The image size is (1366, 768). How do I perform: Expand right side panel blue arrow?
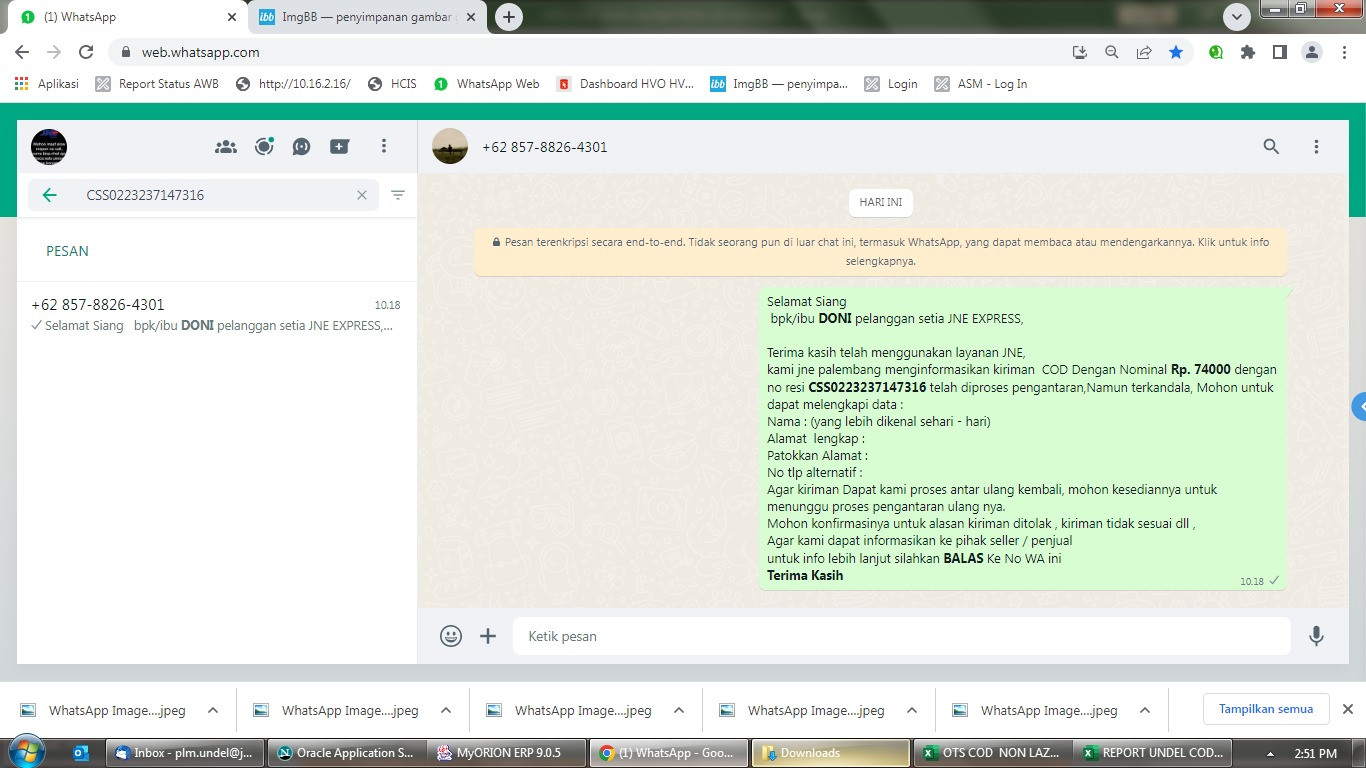pyautogui.click(x=1360, y=407)
